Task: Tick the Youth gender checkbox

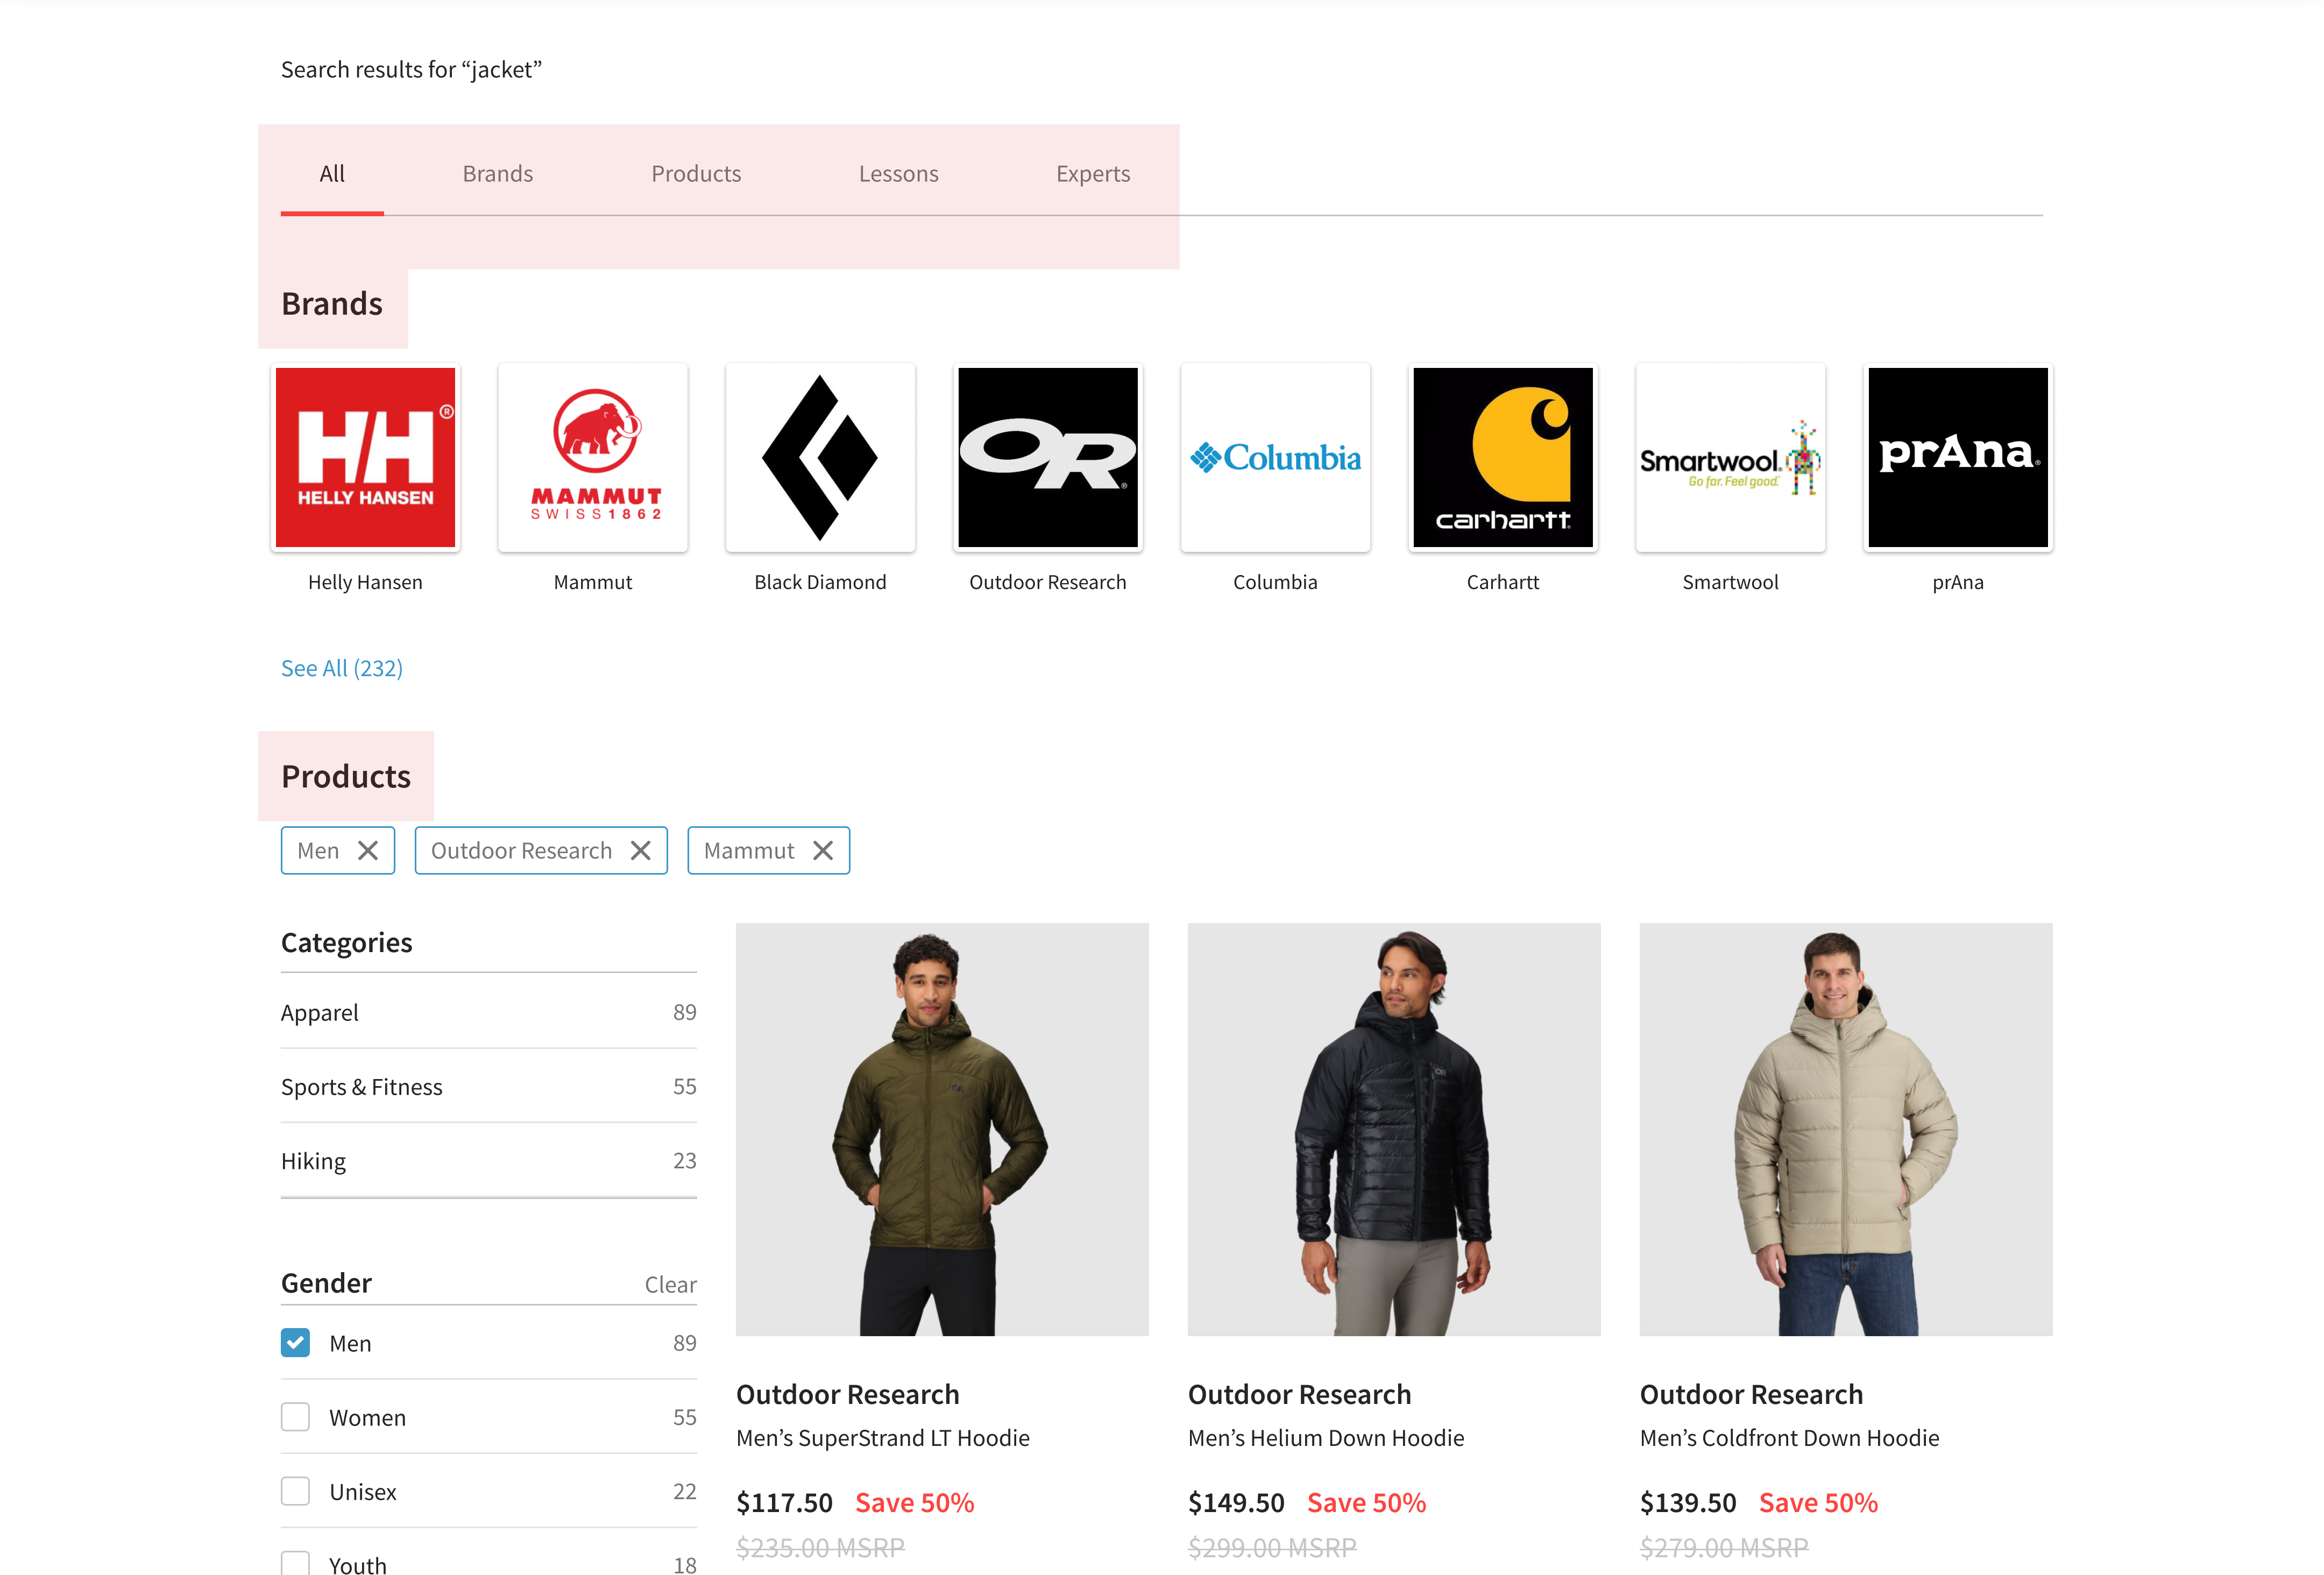Action: (295, 1564)
